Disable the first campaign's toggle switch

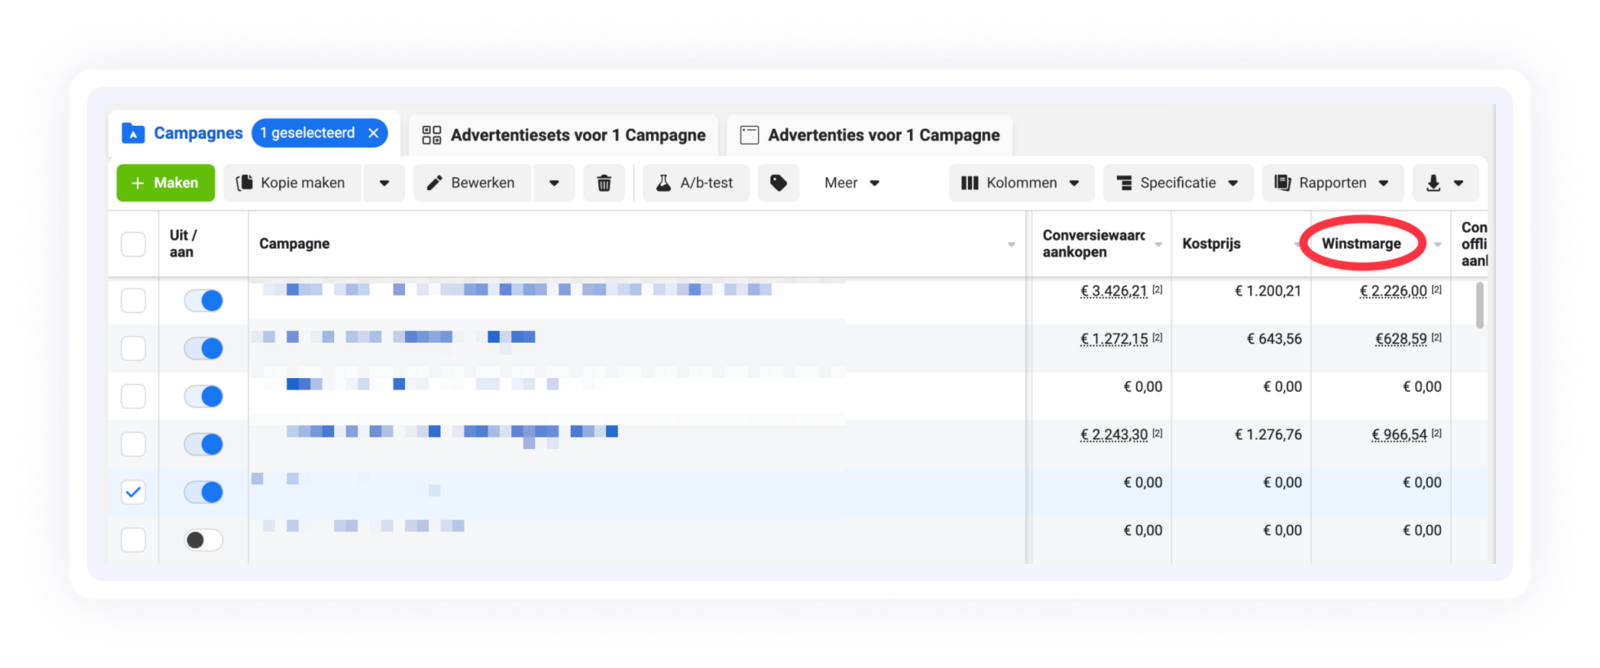(203, 301)
